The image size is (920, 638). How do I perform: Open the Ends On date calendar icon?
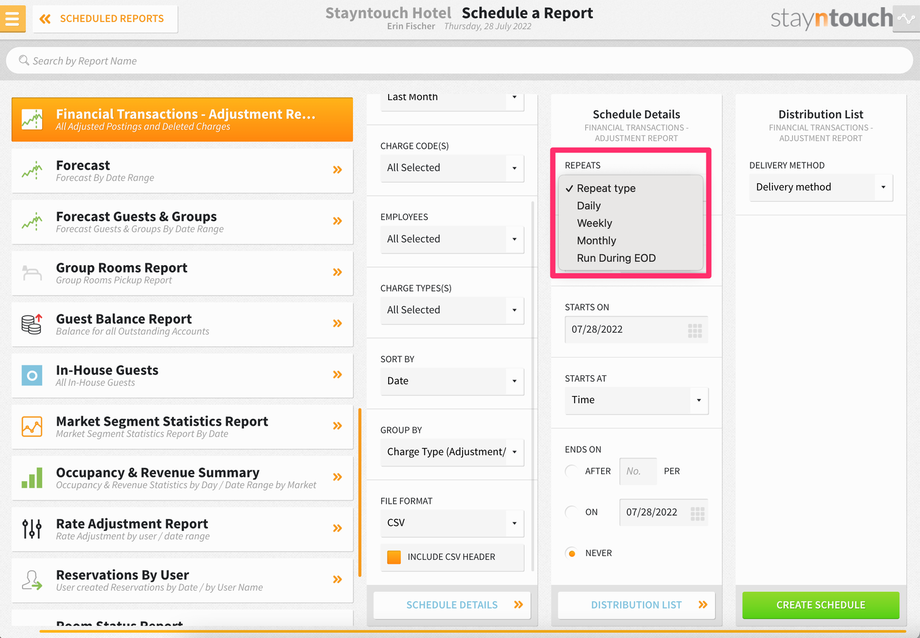(x=698, y=514)
